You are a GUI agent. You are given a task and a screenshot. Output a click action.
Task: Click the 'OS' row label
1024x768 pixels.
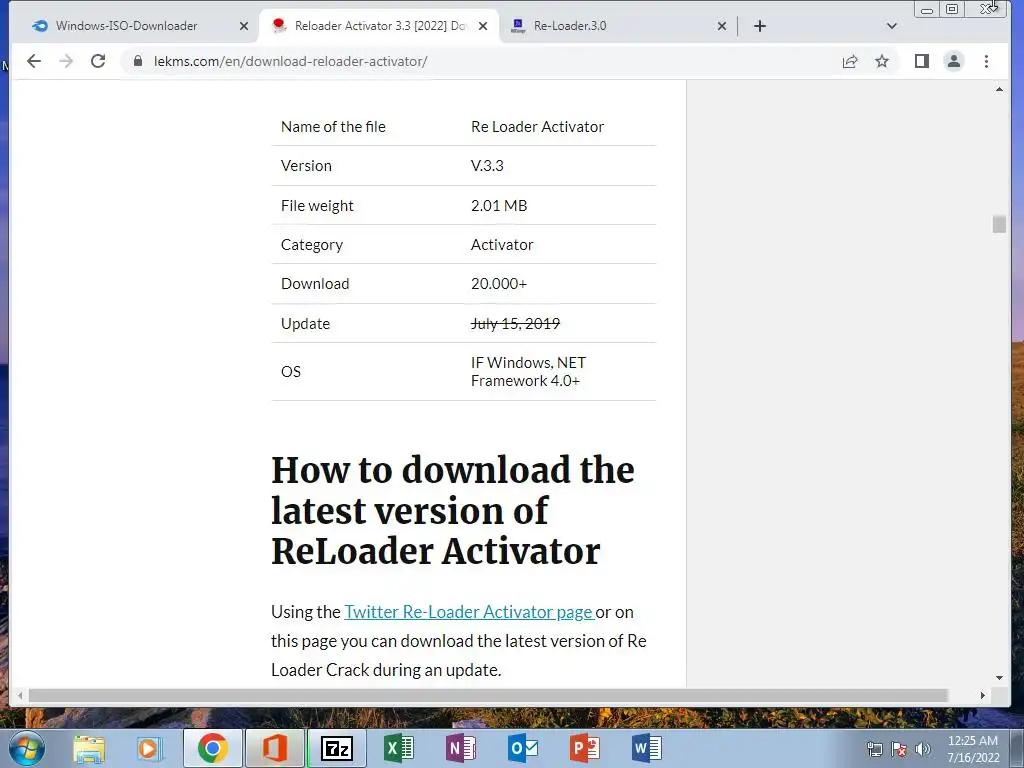pyautogui.click(x=291, y=372)
